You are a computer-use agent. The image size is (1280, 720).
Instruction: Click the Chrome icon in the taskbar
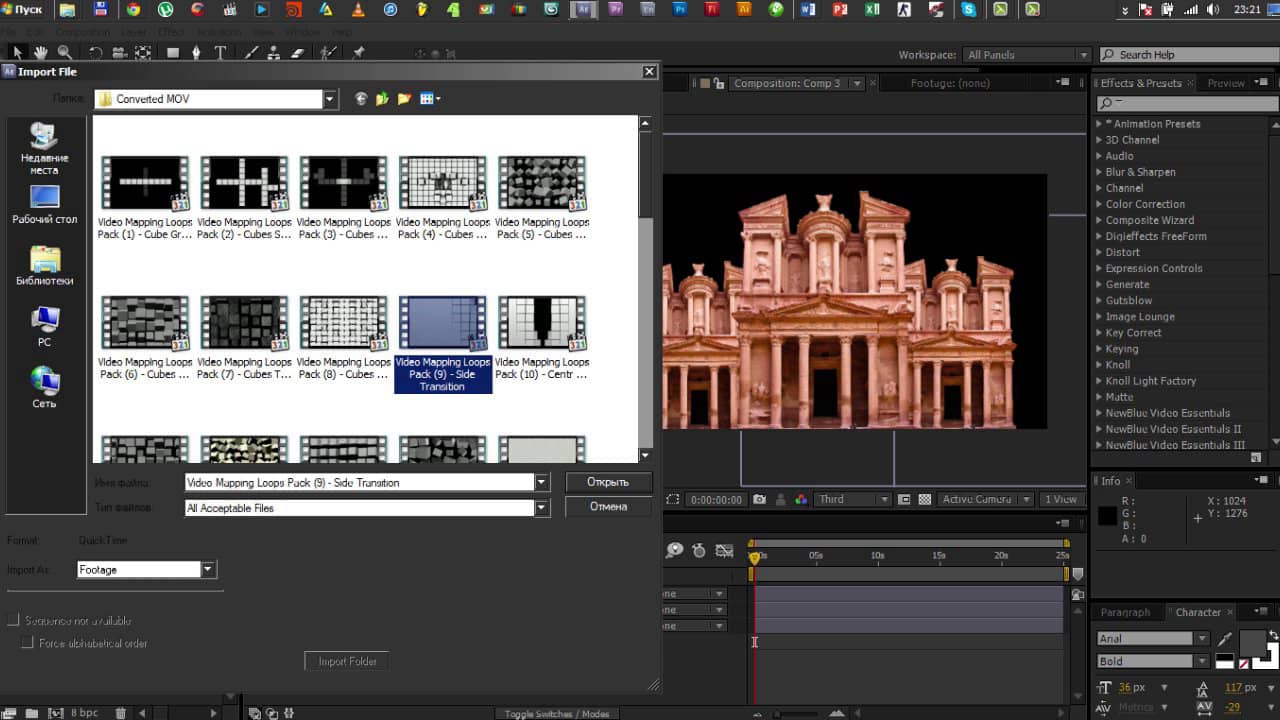[132, 10]
